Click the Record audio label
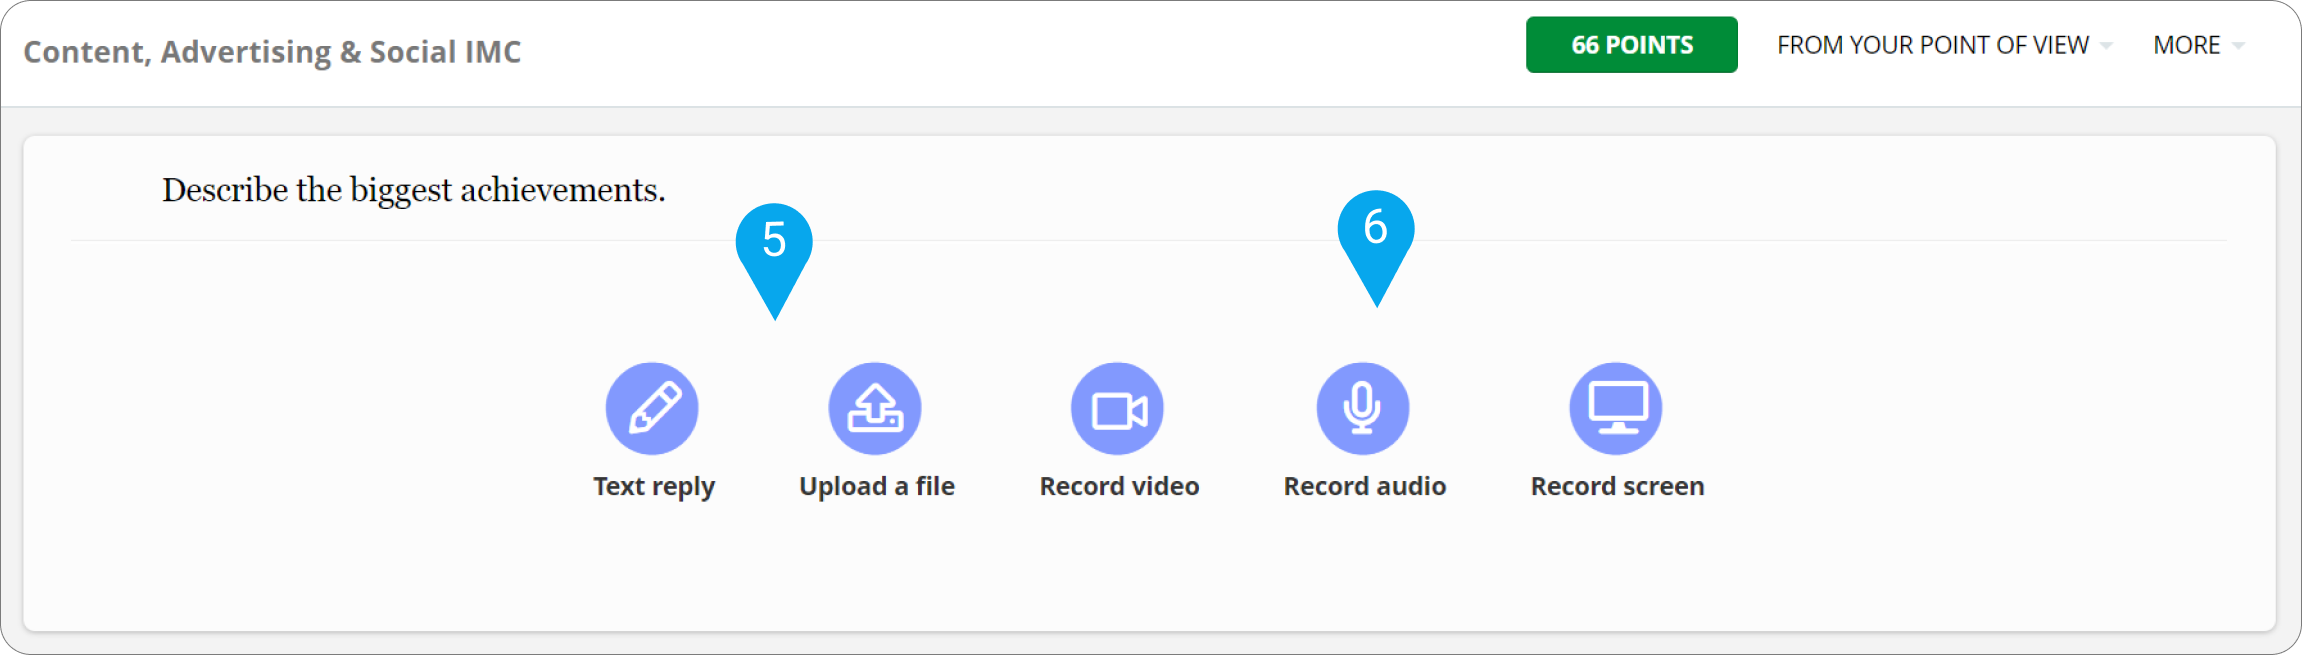Image resolution: width=2302 pixels, height=655 pixels. (1365, 487)
